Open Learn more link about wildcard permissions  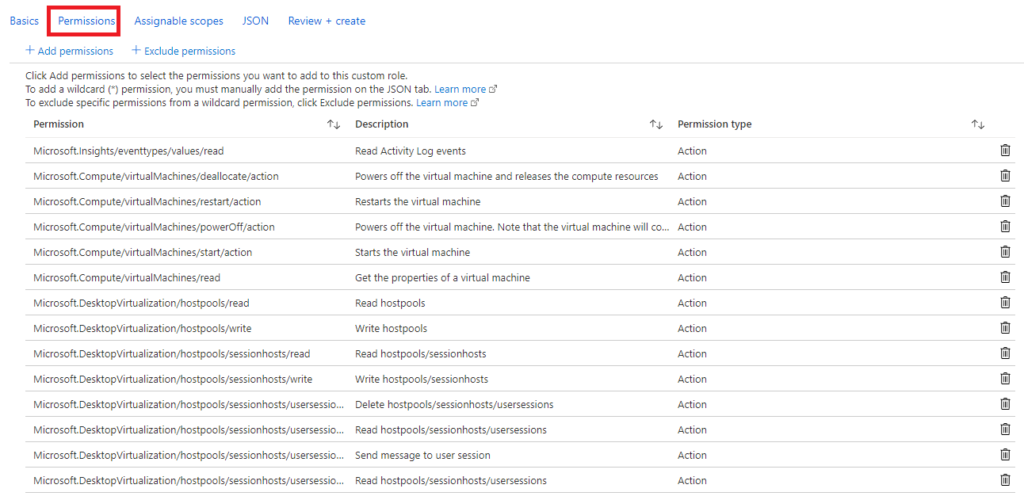click(466, 89)
